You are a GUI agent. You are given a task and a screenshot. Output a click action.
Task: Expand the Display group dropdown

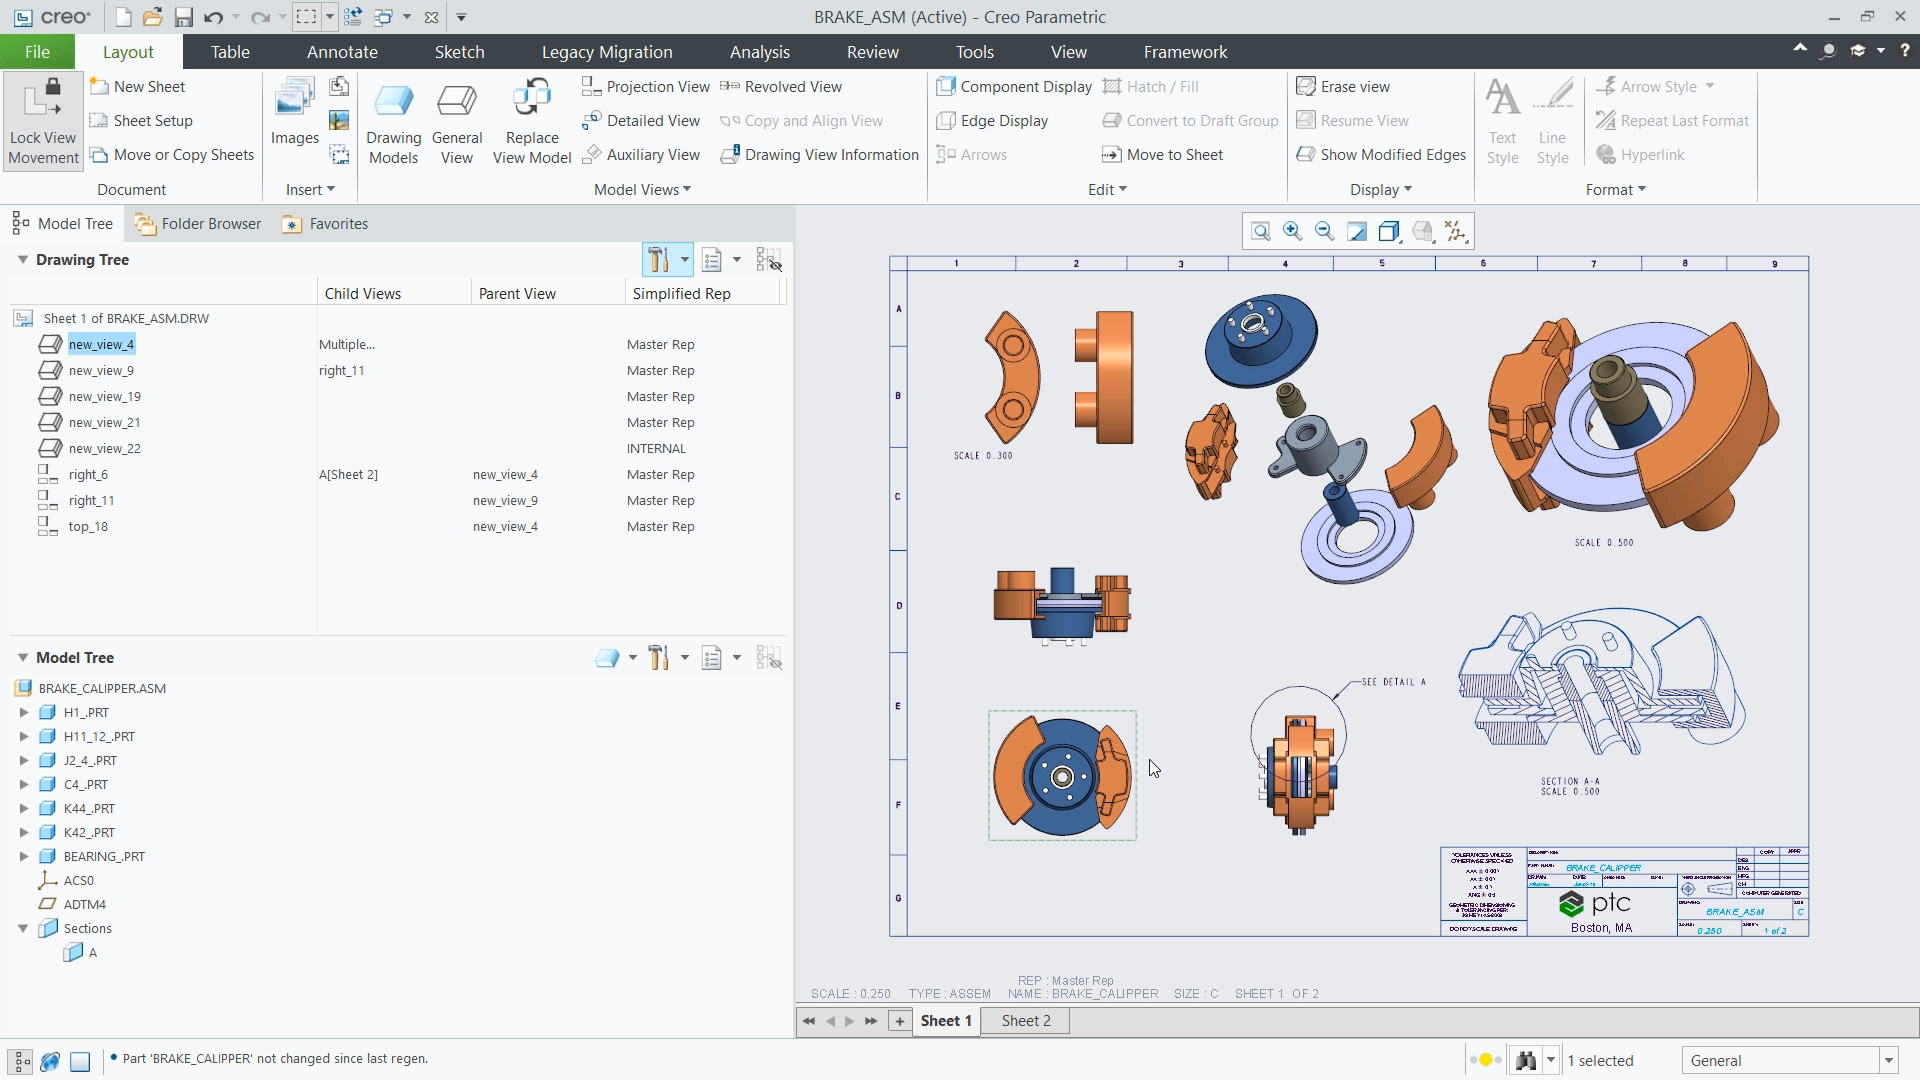pyautogui.click(x=1381, y=190)
